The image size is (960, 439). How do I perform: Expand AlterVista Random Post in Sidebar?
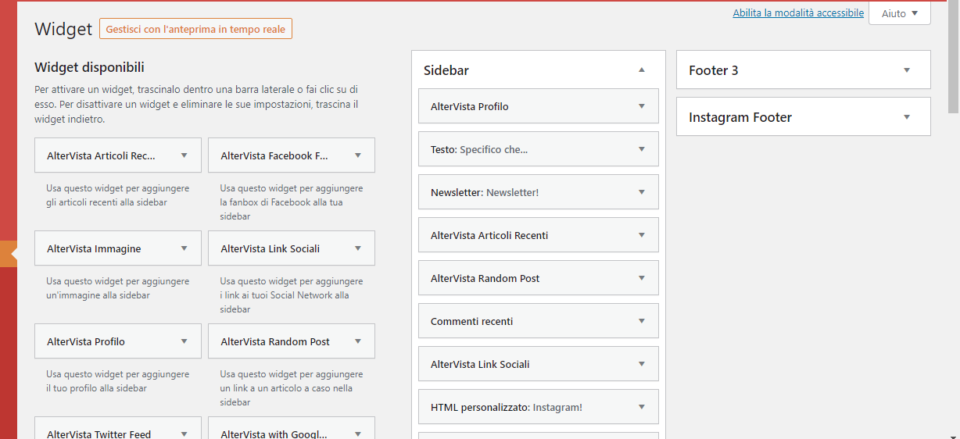641,278
